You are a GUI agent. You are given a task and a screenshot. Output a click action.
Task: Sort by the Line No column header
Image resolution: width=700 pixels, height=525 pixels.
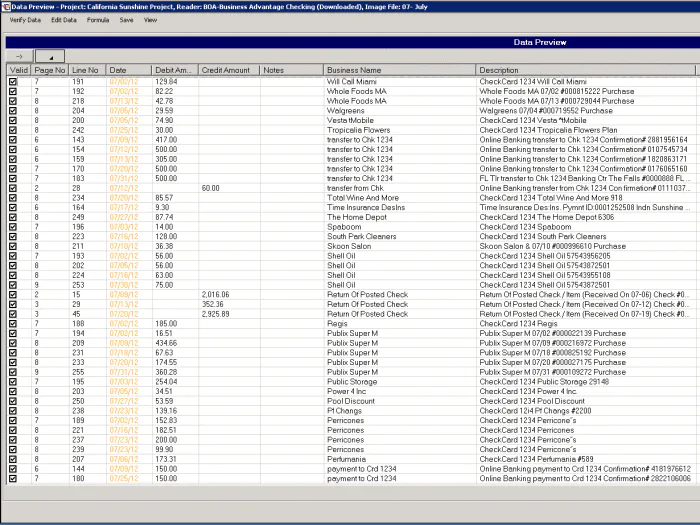click(x=88, y=70)
